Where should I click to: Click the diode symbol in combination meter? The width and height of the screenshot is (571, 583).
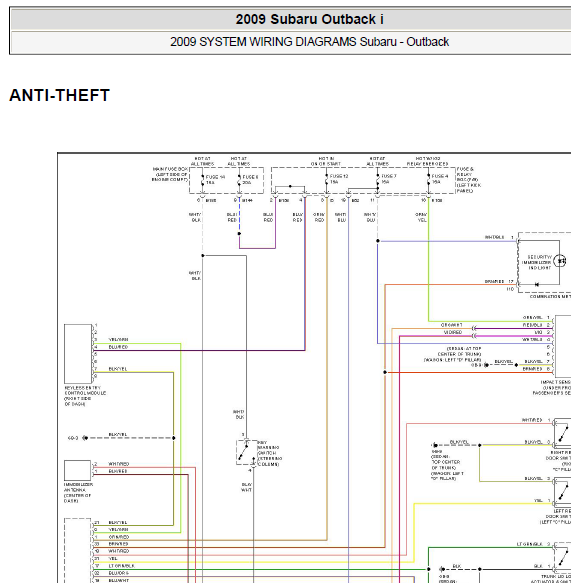[536, 284]
